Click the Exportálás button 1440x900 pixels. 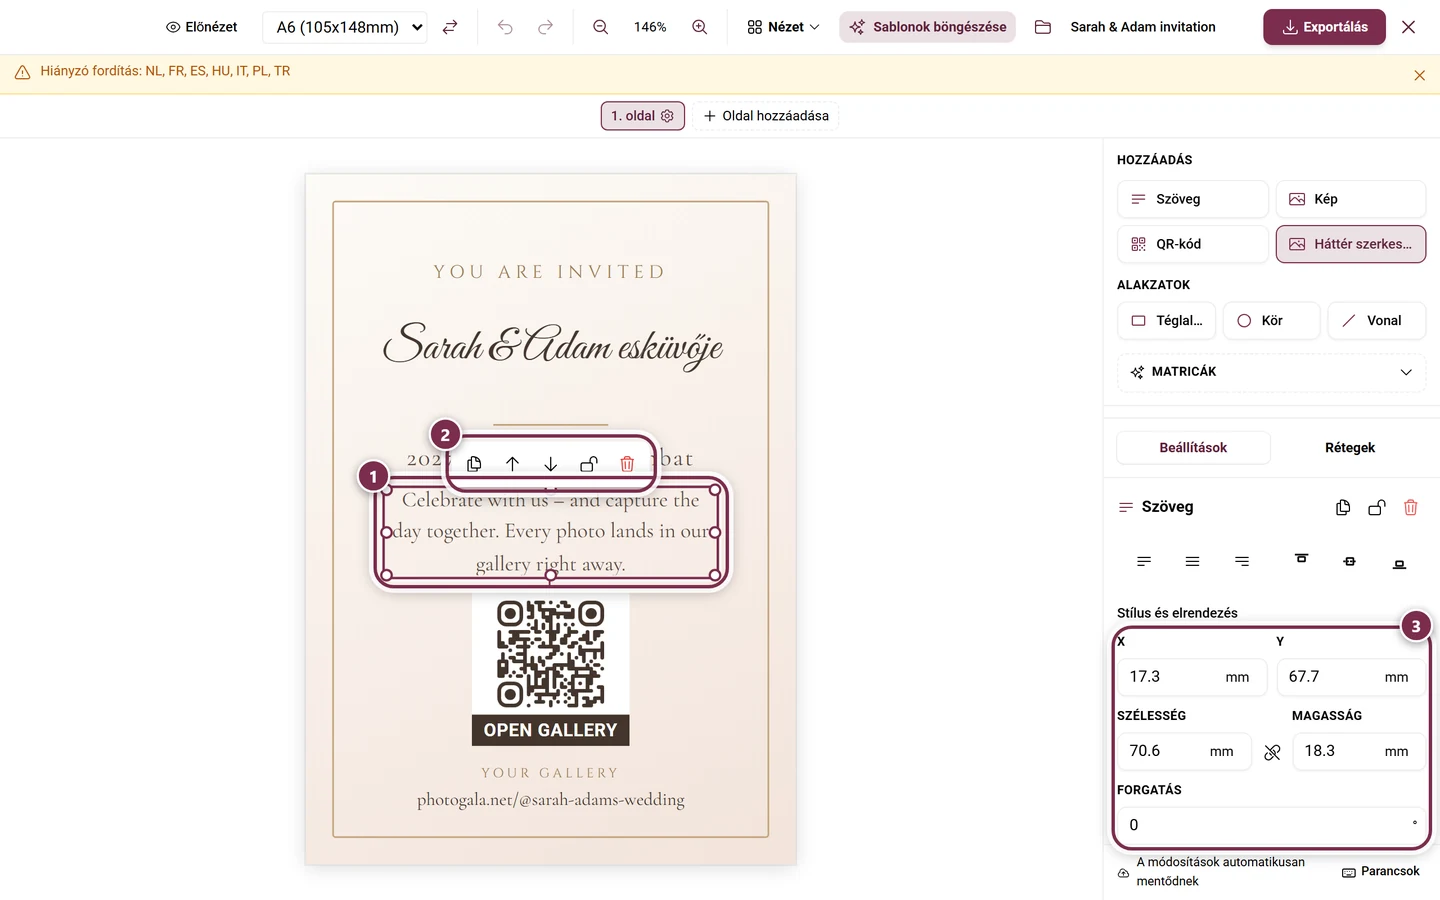pyautogui.click(x=1324, y=27)
